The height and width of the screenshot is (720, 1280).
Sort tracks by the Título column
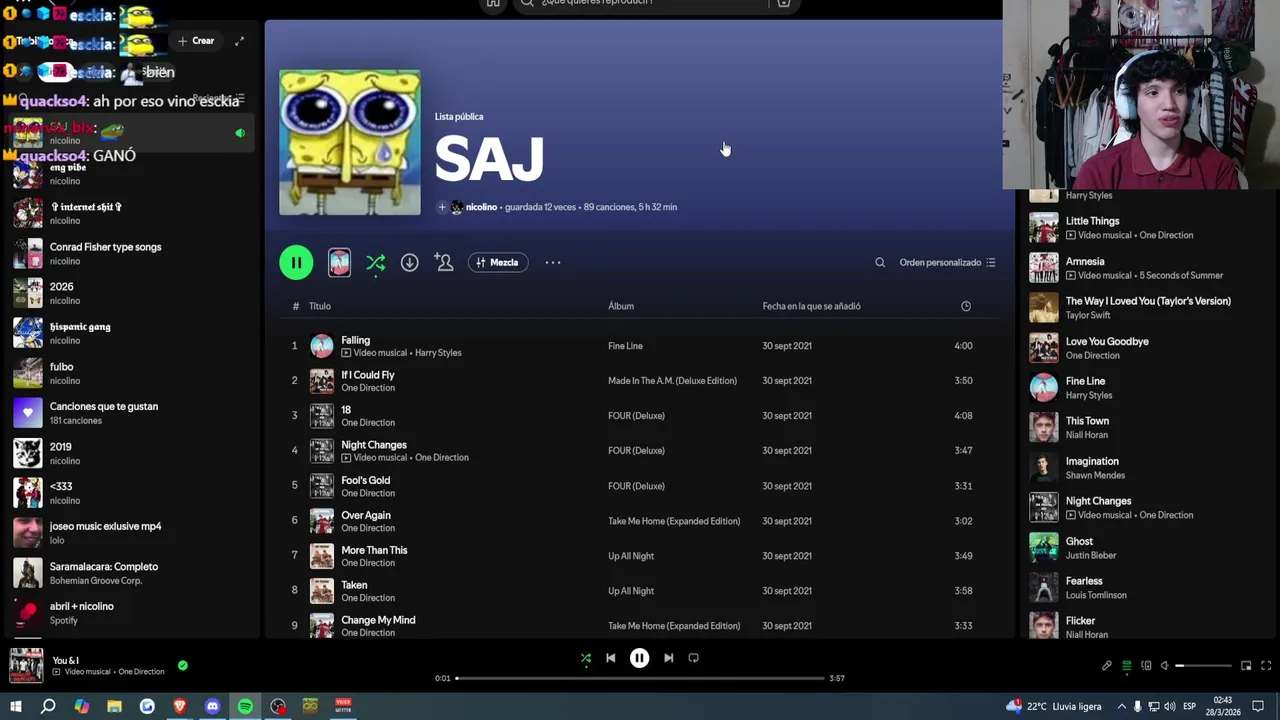pos(319,306)
